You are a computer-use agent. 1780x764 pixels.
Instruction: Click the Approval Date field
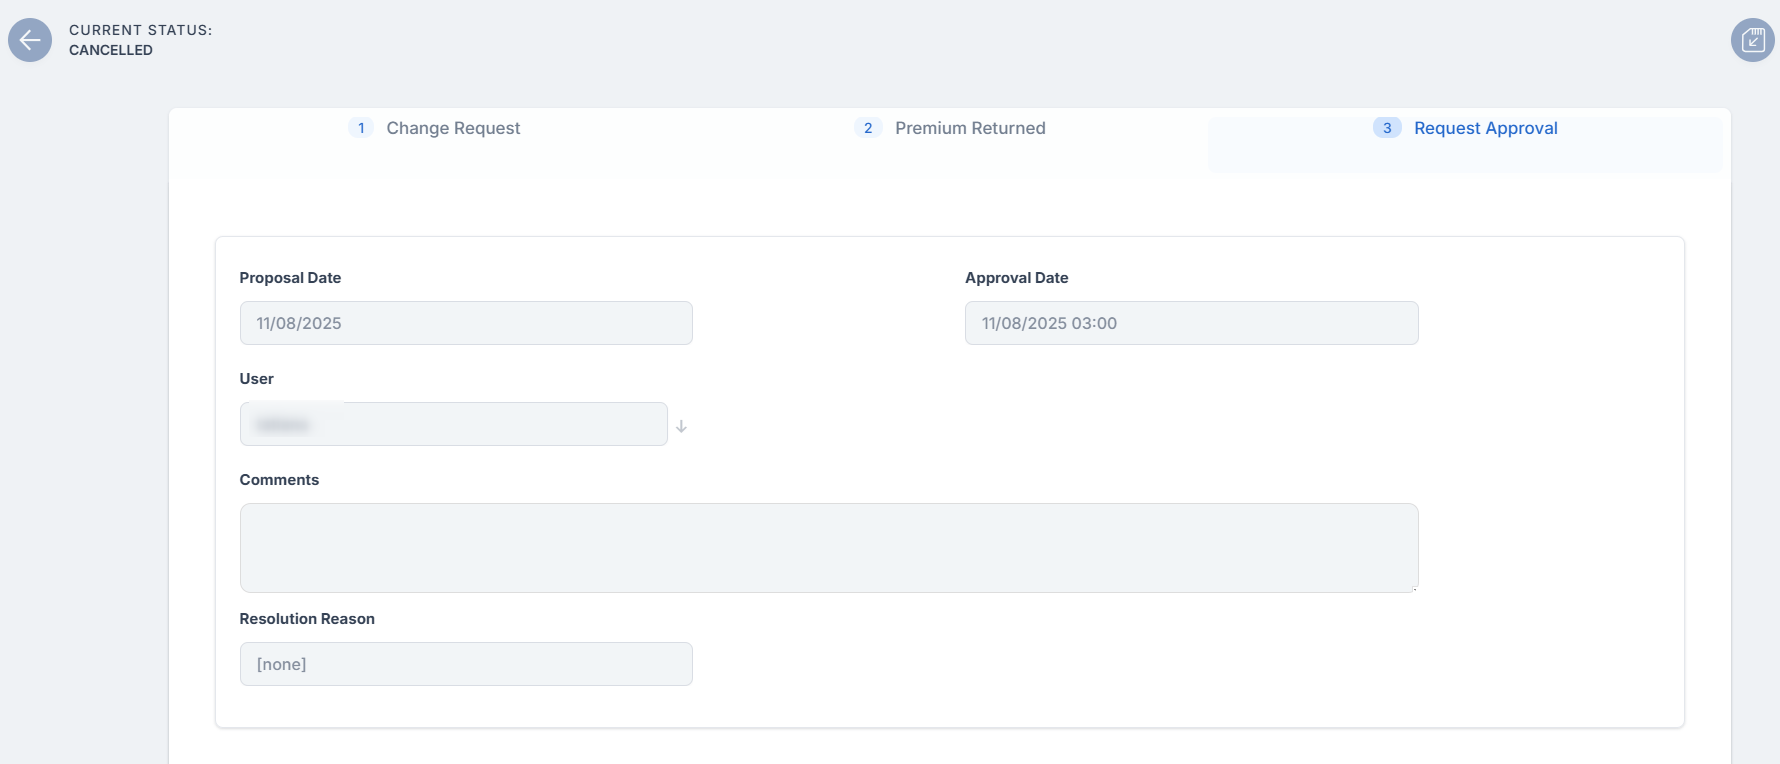pos(1191,323)
